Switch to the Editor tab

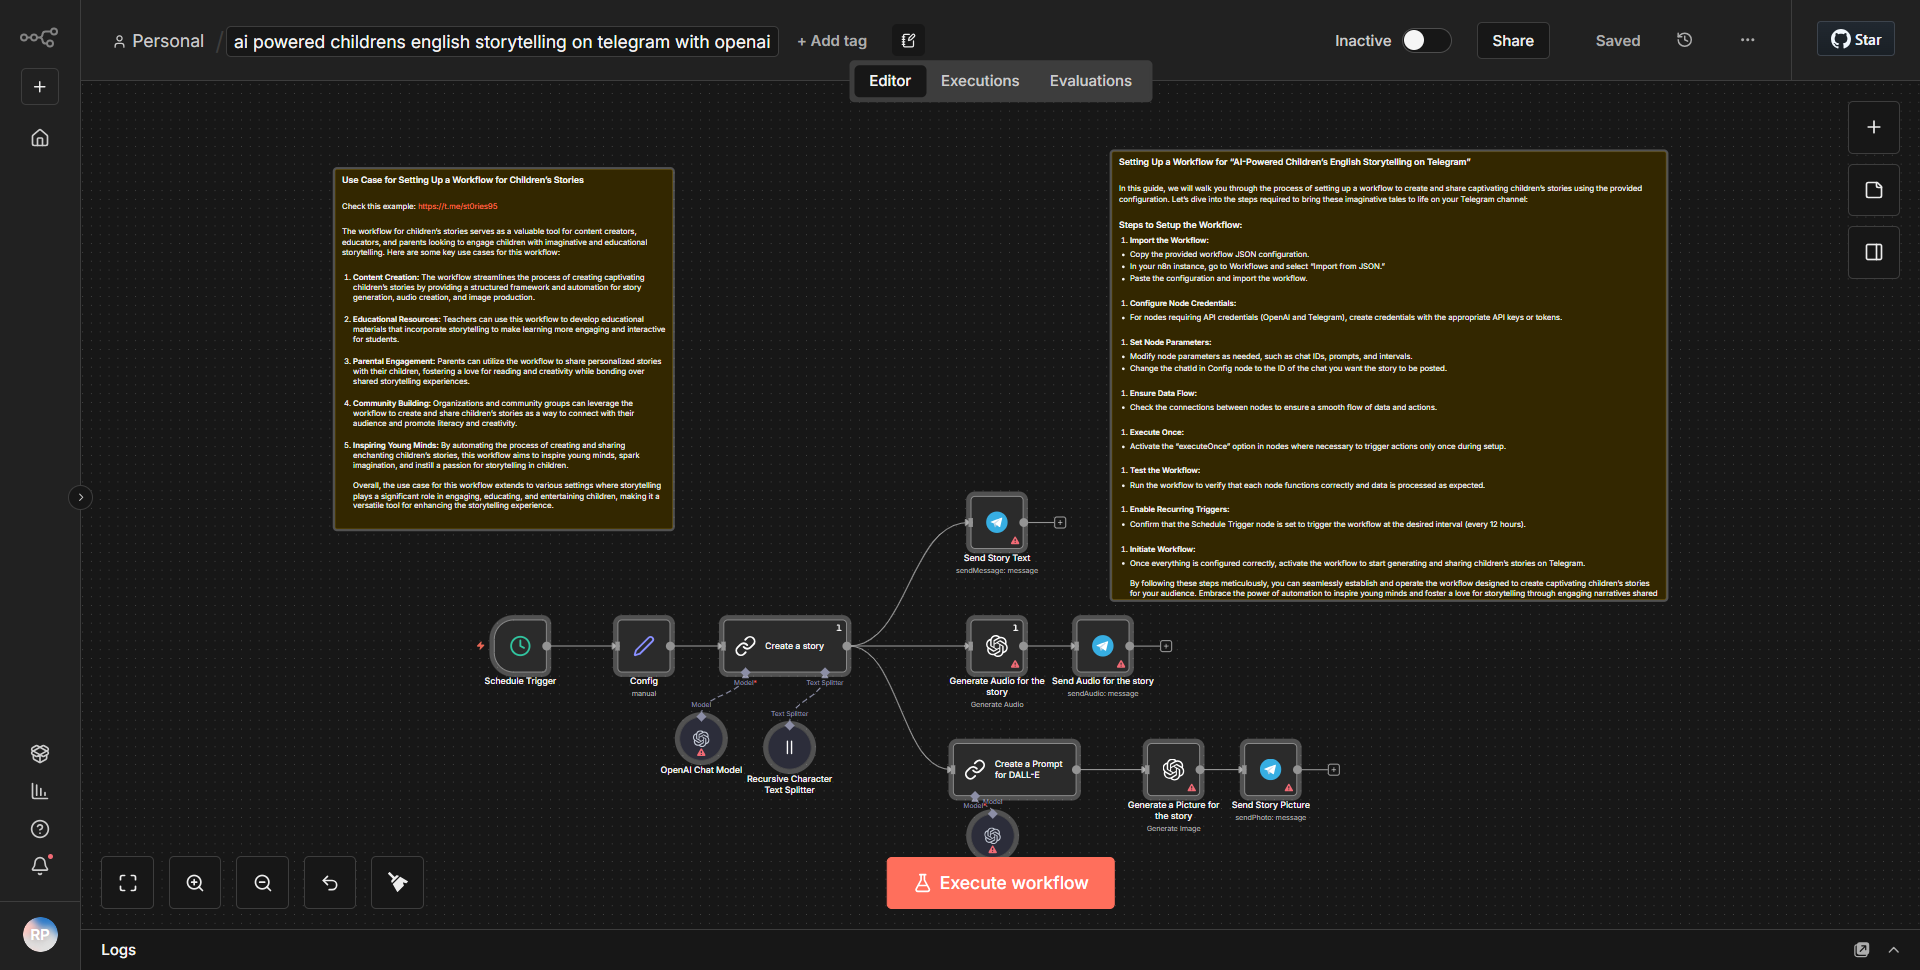pos(890,81)
